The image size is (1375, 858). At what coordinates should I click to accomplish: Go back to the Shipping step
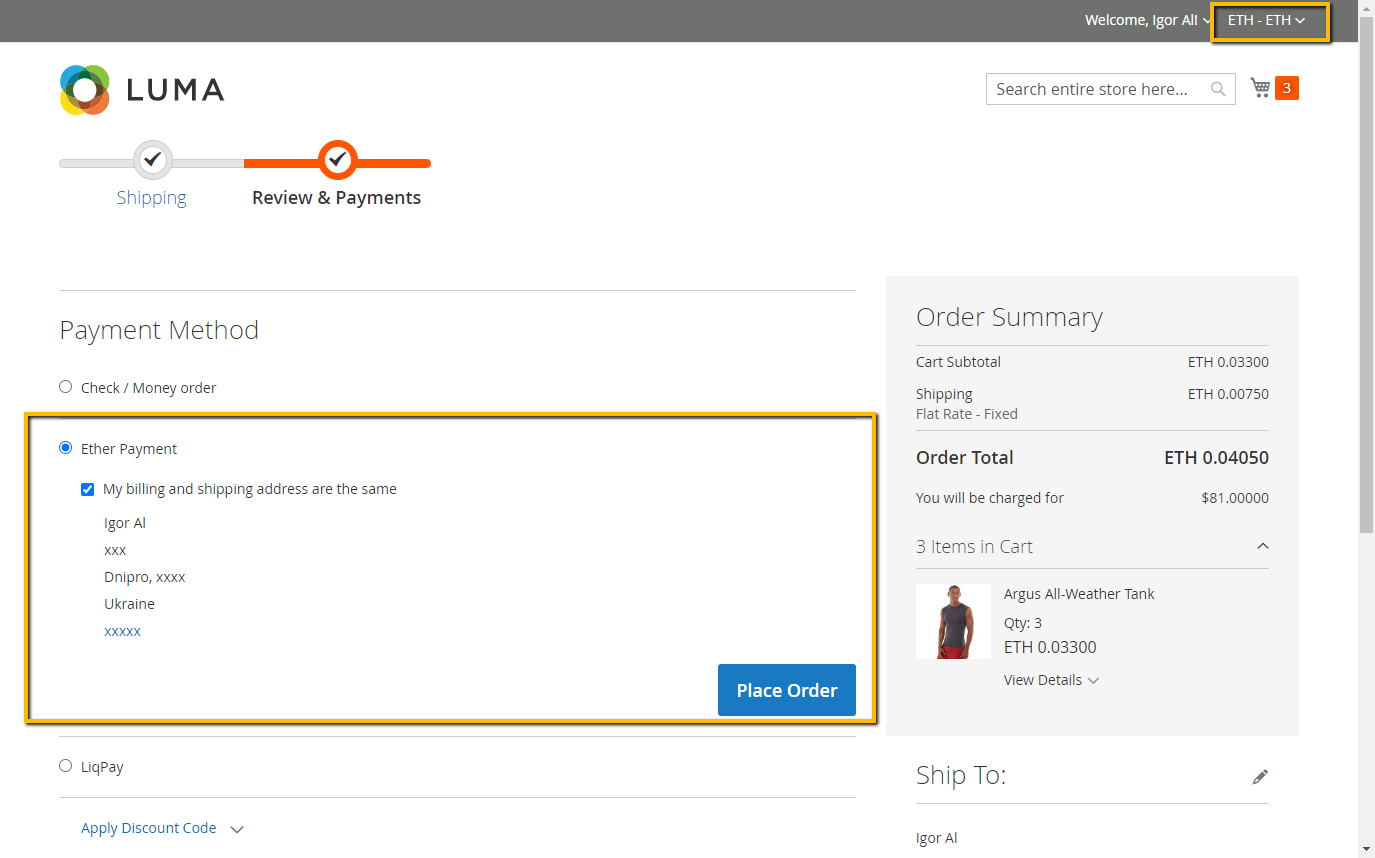click(x=151, y=198)
